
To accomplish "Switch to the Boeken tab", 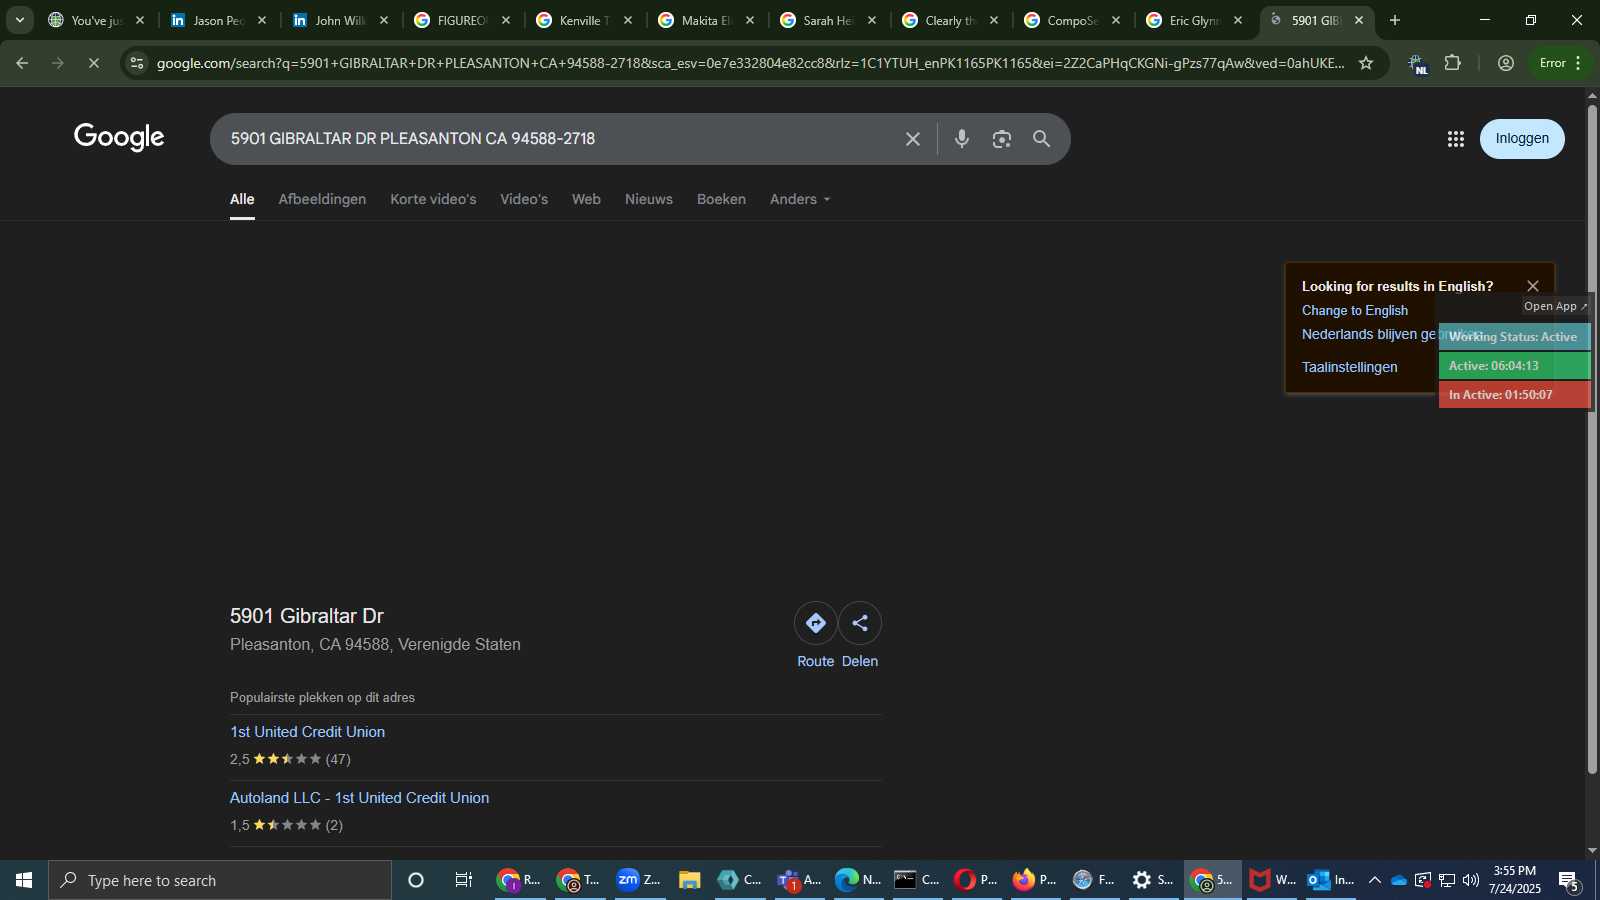I will [x=721, y=199].
